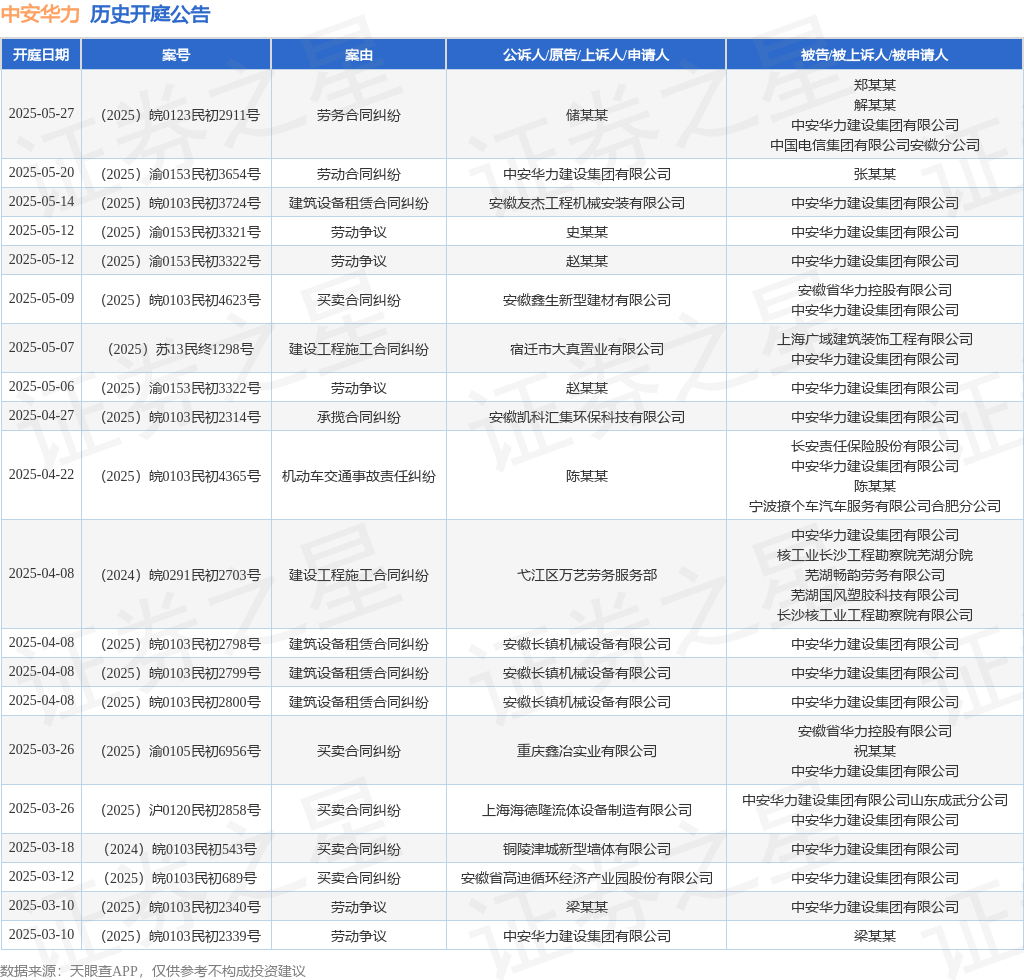Click the 中安华力 title text
This screenshot has height=980, width=1024.
click(40, 14)
